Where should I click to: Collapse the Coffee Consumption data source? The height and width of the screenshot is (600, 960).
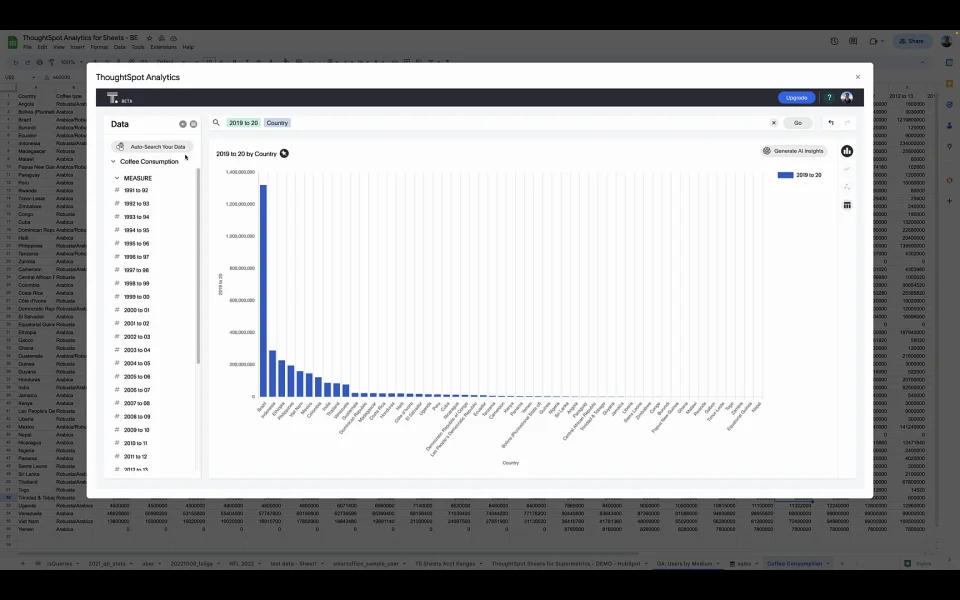113,162
